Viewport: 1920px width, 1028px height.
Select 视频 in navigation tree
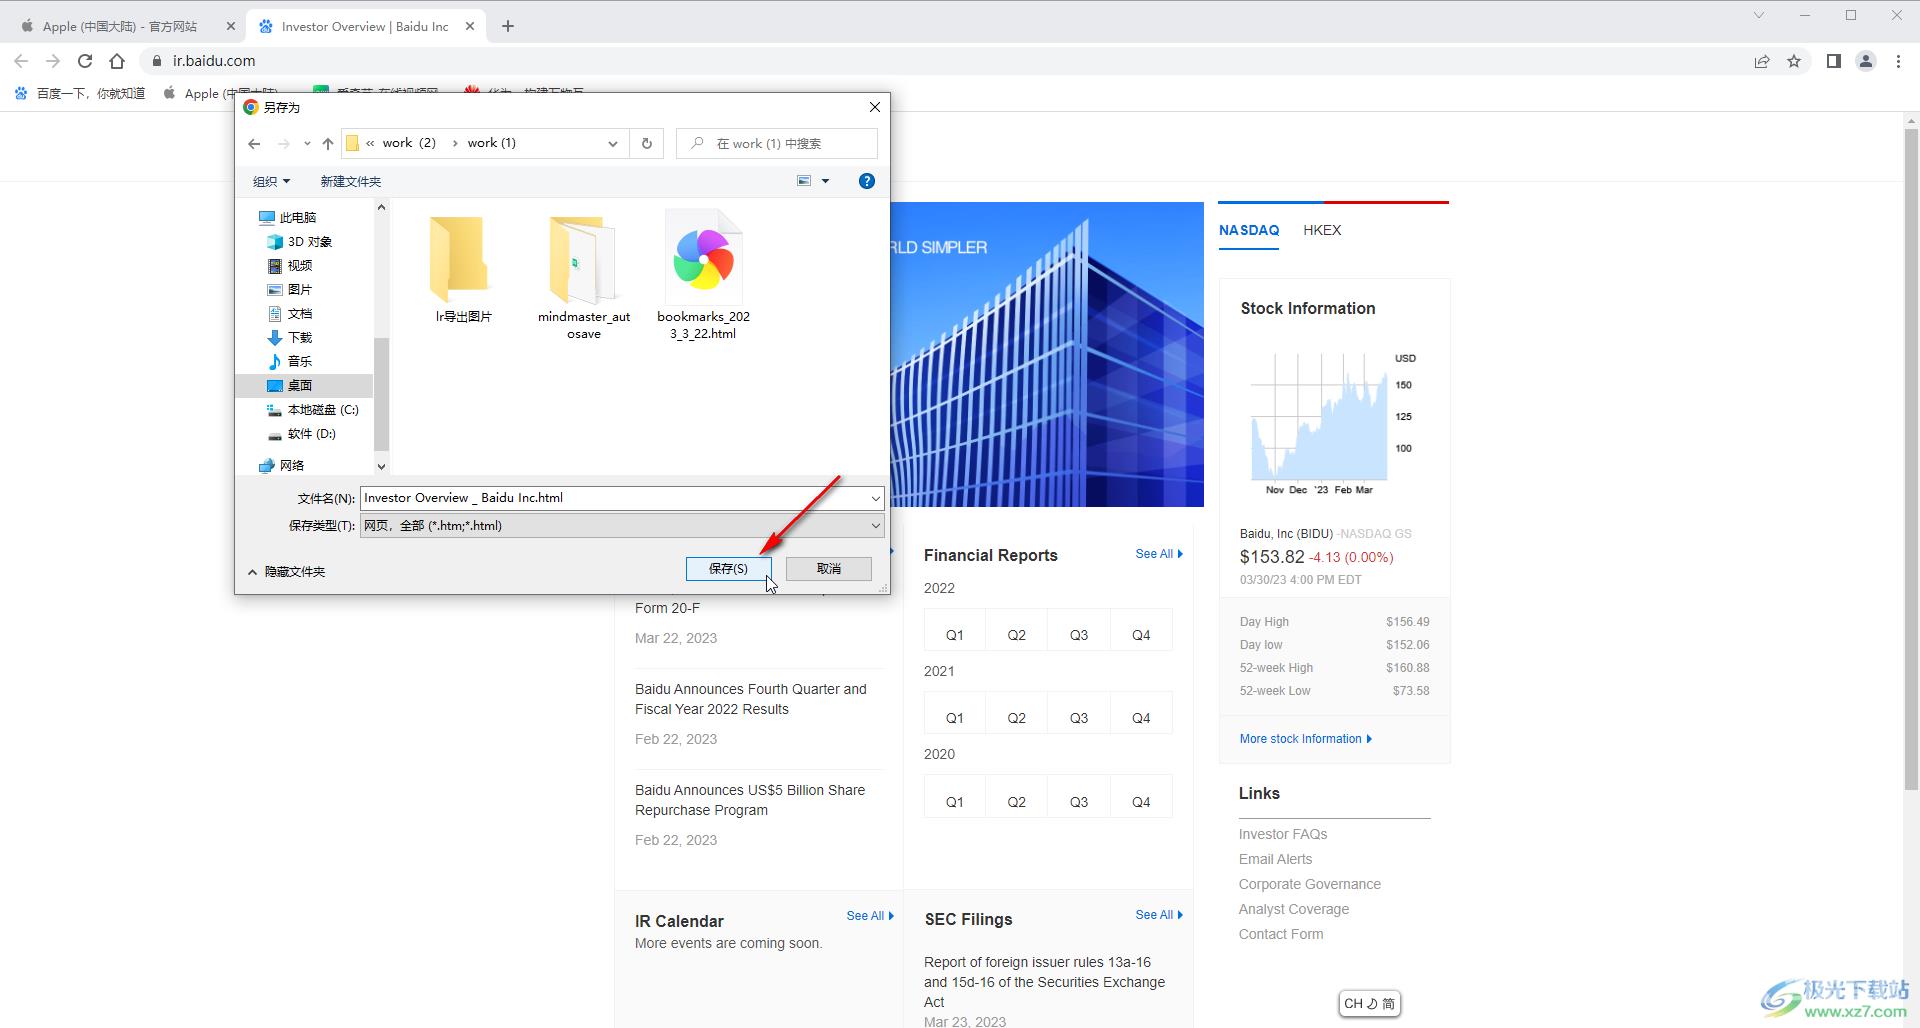tap(290, 265)
